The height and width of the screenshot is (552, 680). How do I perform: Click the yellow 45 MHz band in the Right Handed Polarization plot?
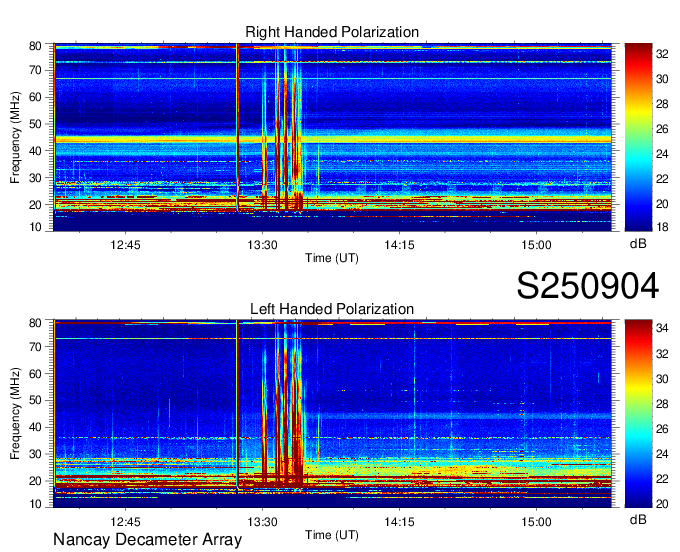point(332,140)
